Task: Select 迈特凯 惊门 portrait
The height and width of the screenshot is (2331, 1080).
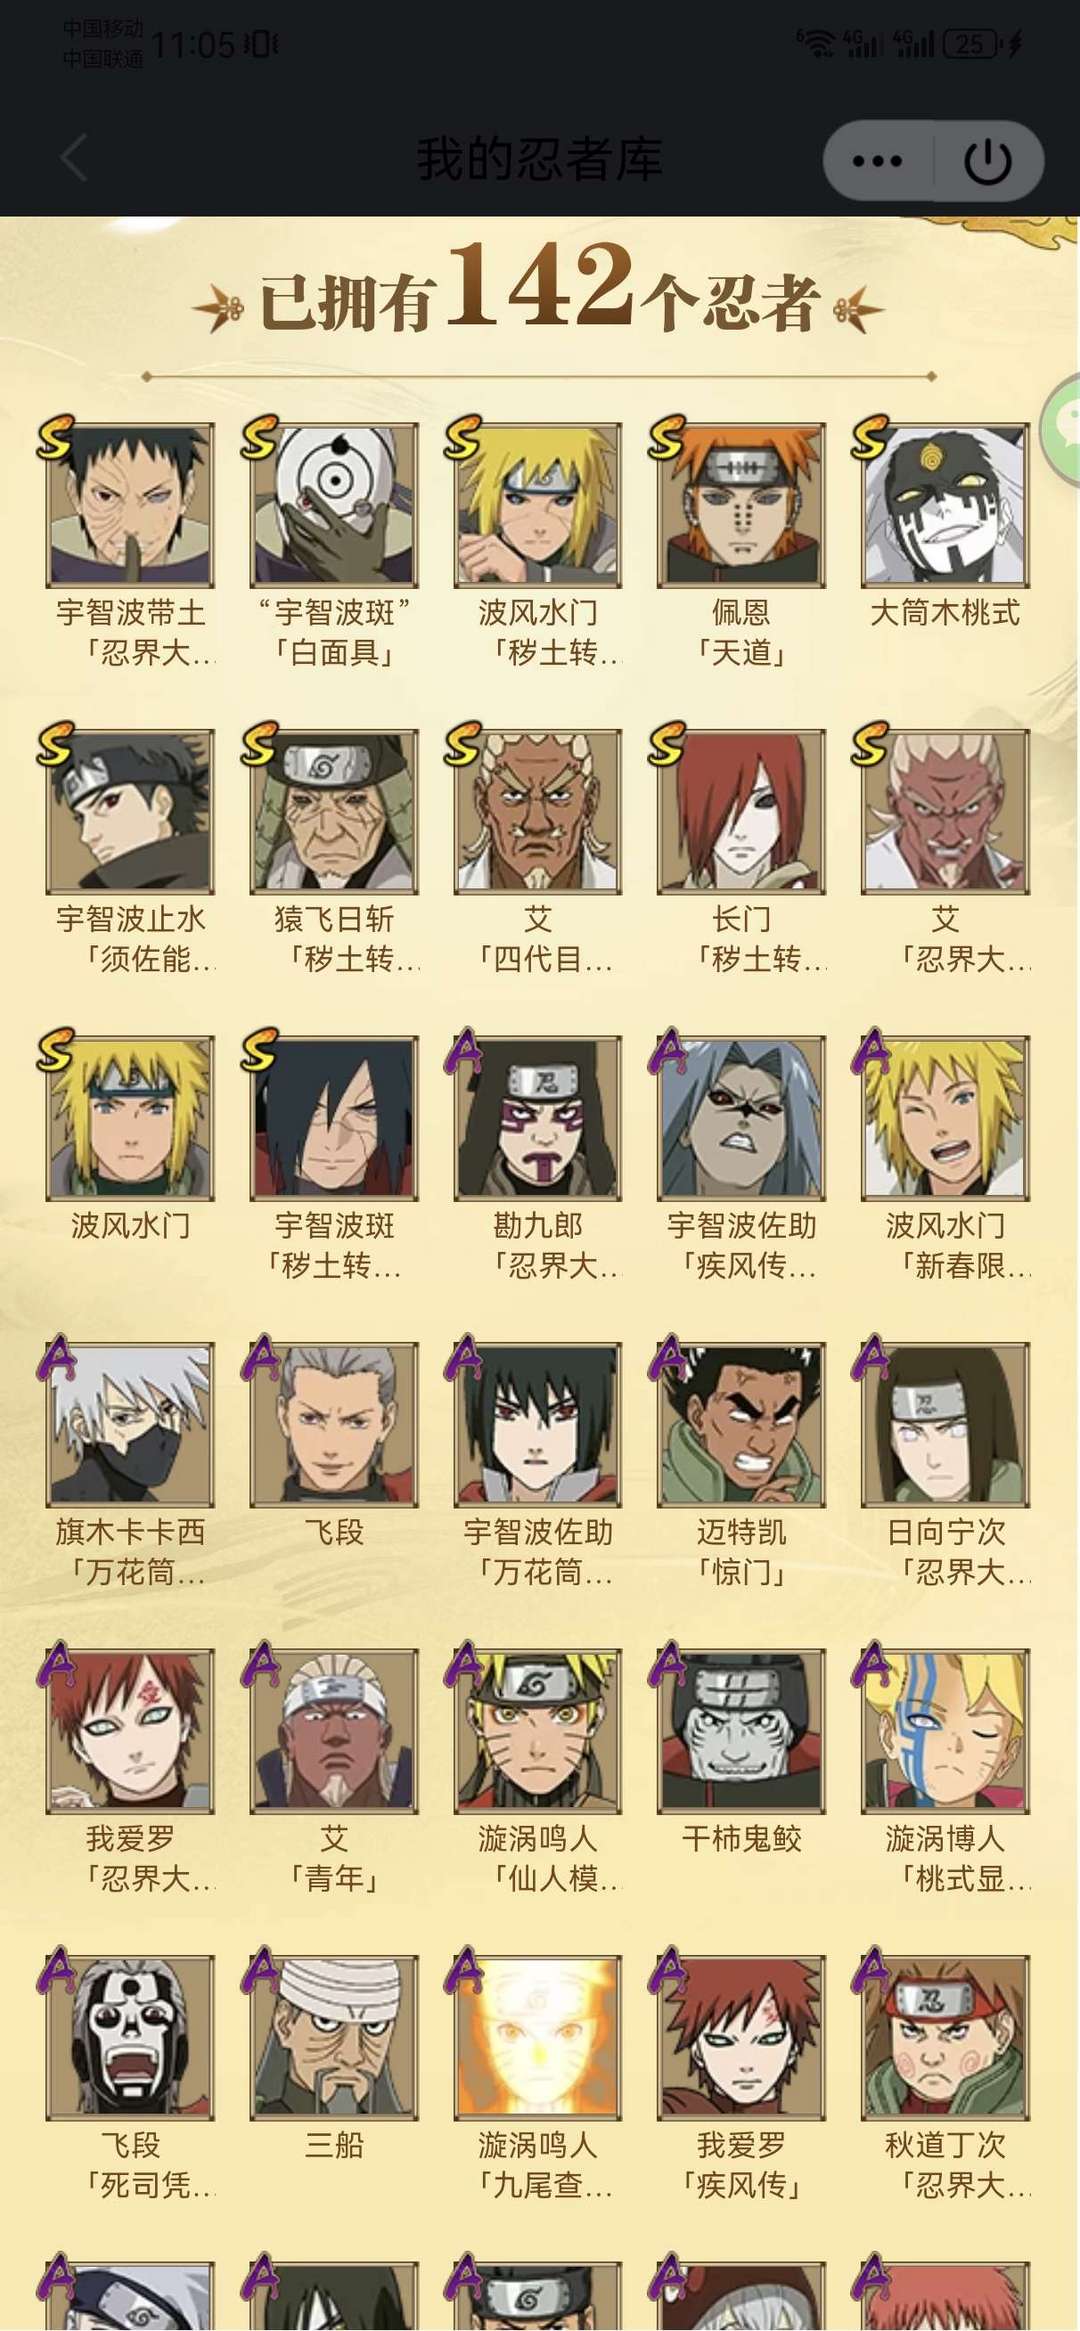Action: point(741,1425)
